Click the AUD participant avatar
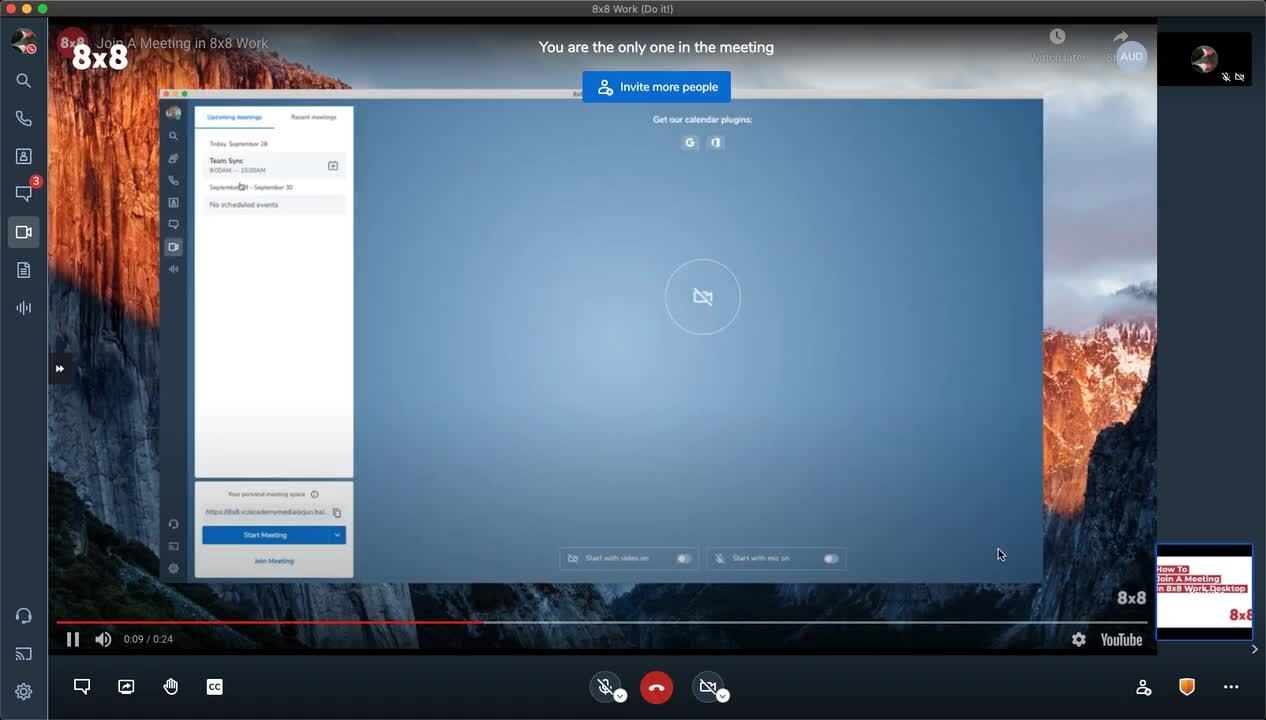Image resolution: width=1266 pixels, height=720 pixels. pos(1131,57)
